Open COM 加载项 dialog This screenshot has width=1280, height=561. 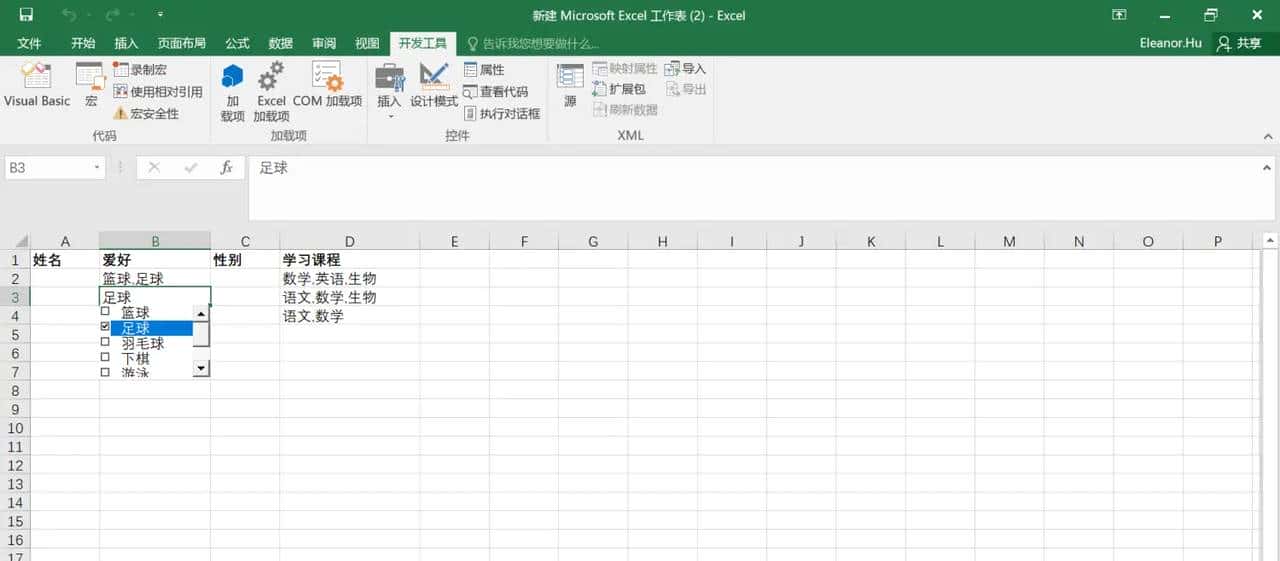pos(327,85)
